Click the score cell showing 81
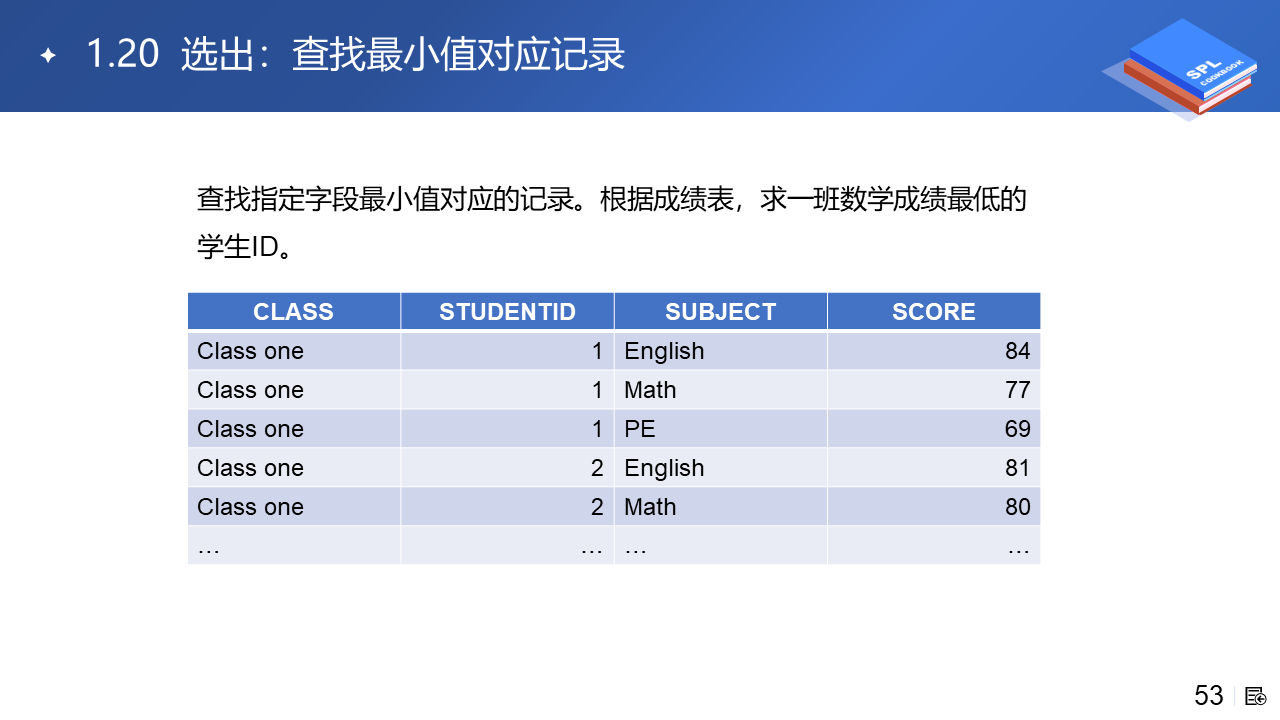1280x720 pixels. coord(934,468)
